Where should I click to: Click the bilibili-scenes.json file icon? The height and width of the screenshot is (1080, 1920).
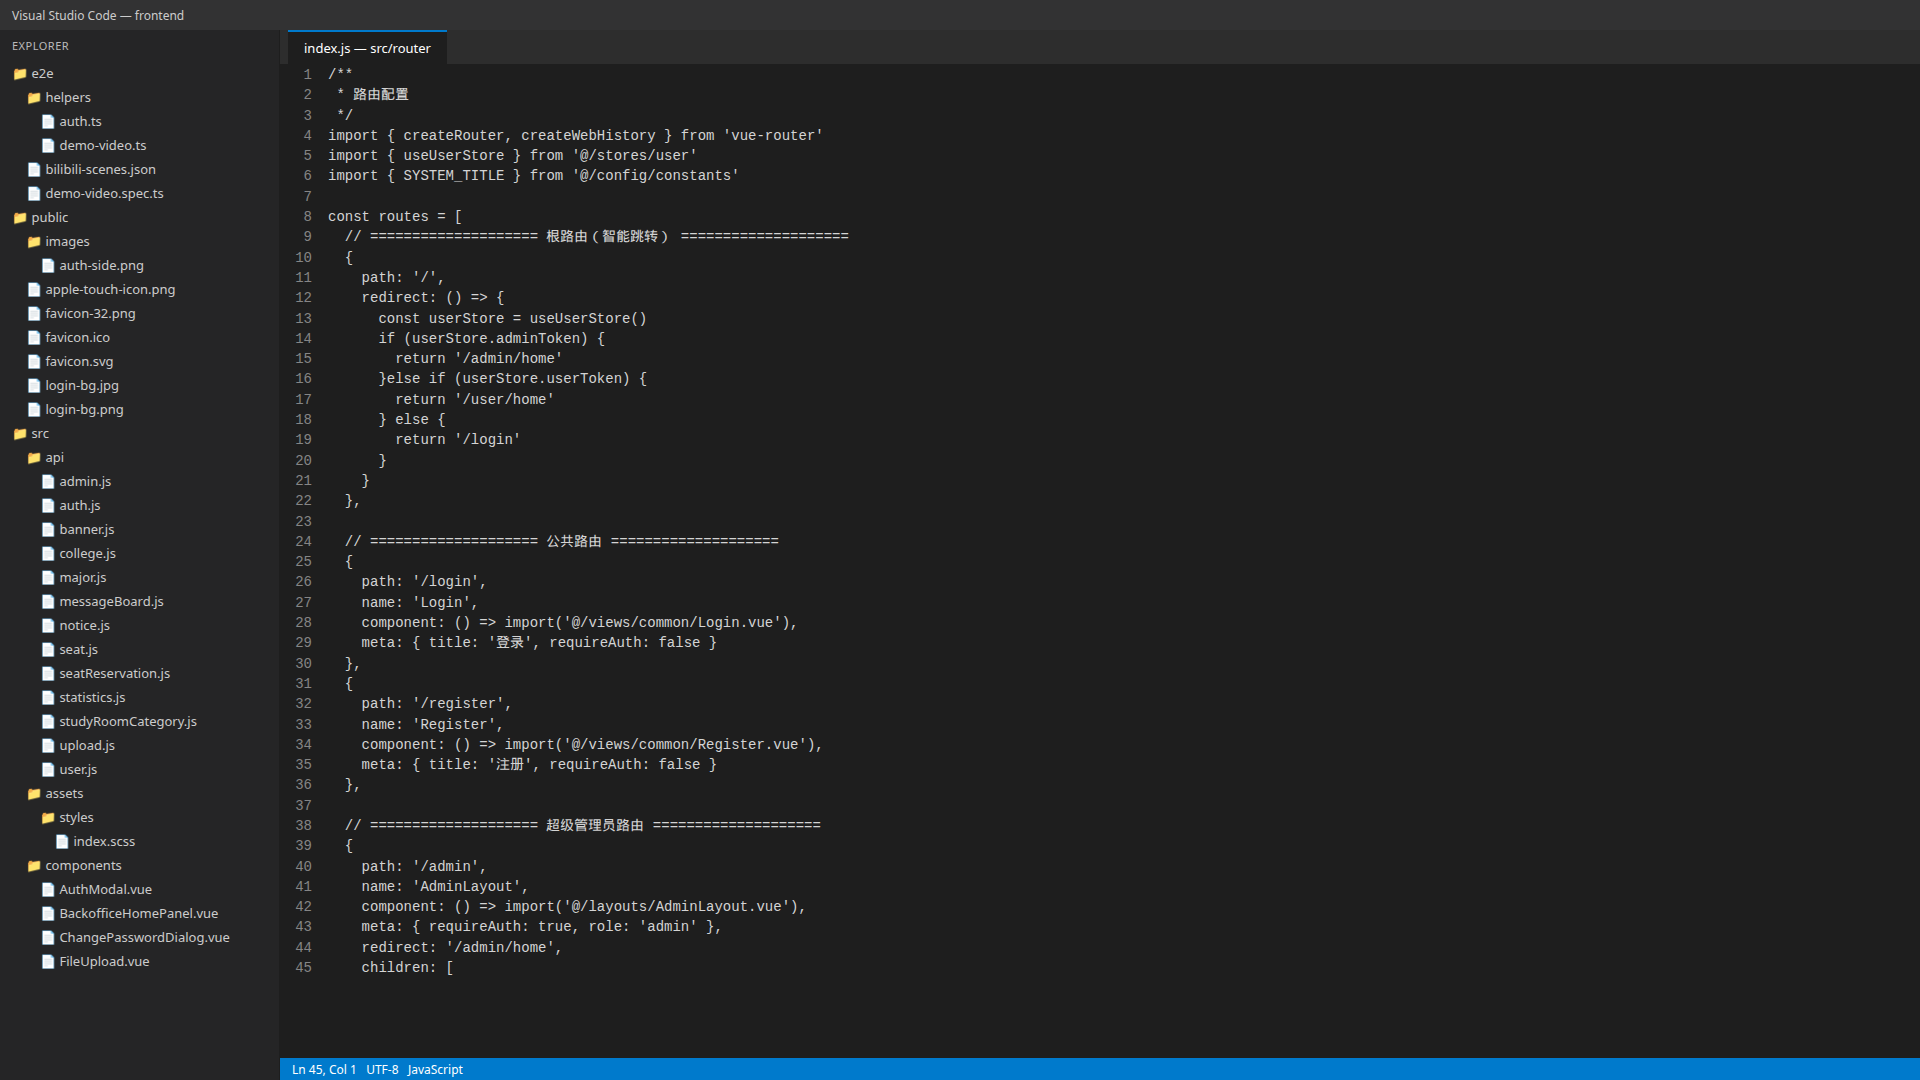34,170
